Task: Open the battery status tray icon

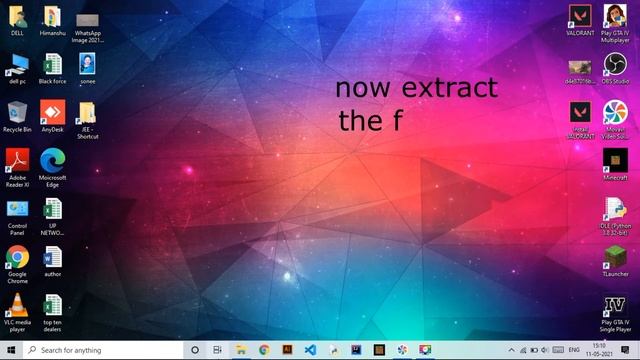Action: point(534,350)
